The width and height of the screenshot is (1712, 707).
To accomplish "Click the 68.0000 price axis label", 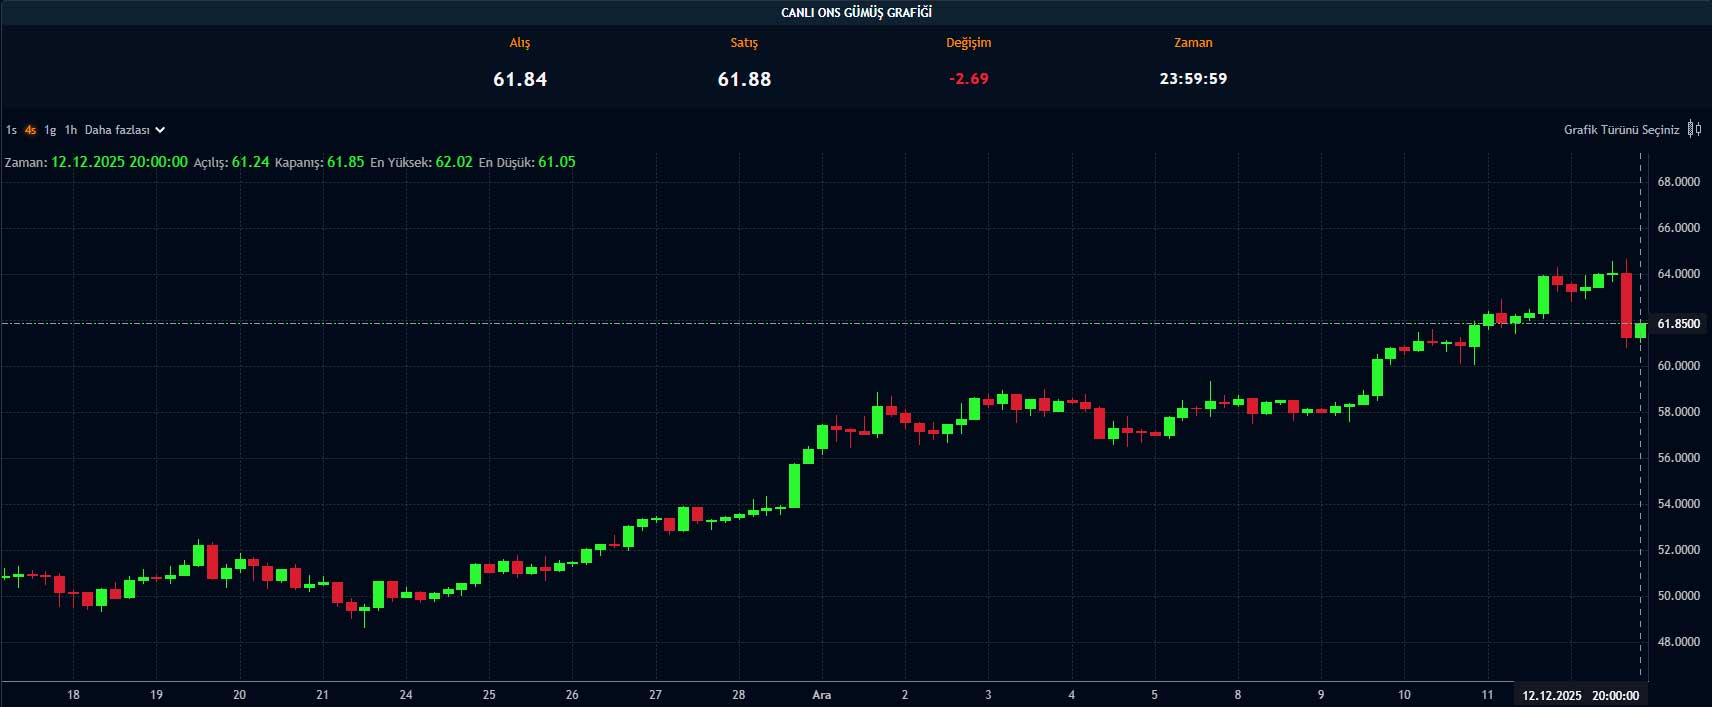I will coord(1678,182).
